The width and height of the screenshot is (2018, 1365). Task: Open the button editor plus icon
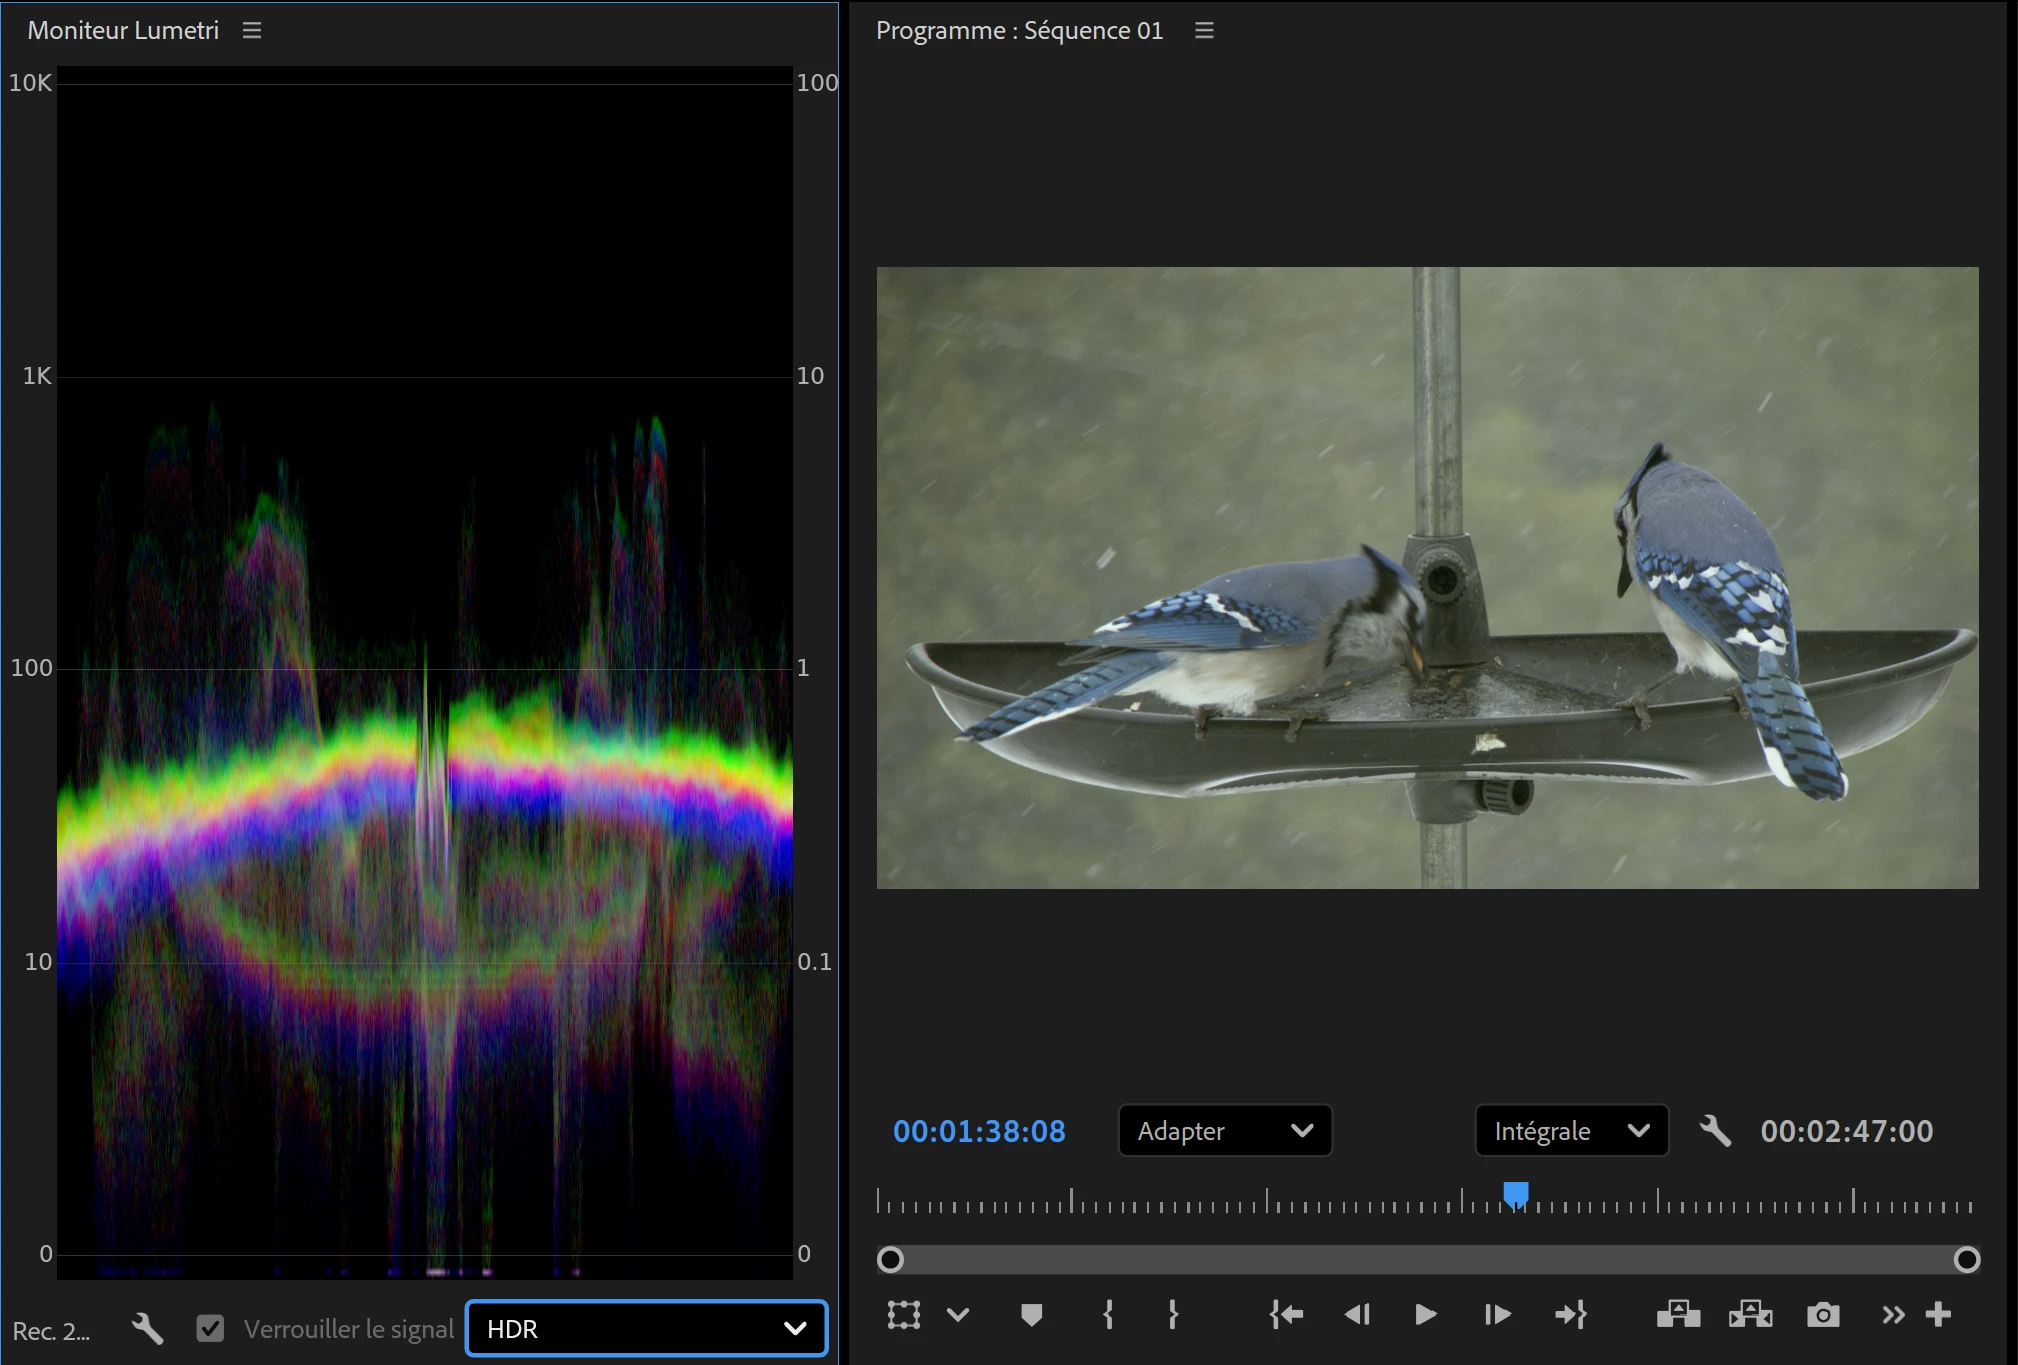1938,1314
